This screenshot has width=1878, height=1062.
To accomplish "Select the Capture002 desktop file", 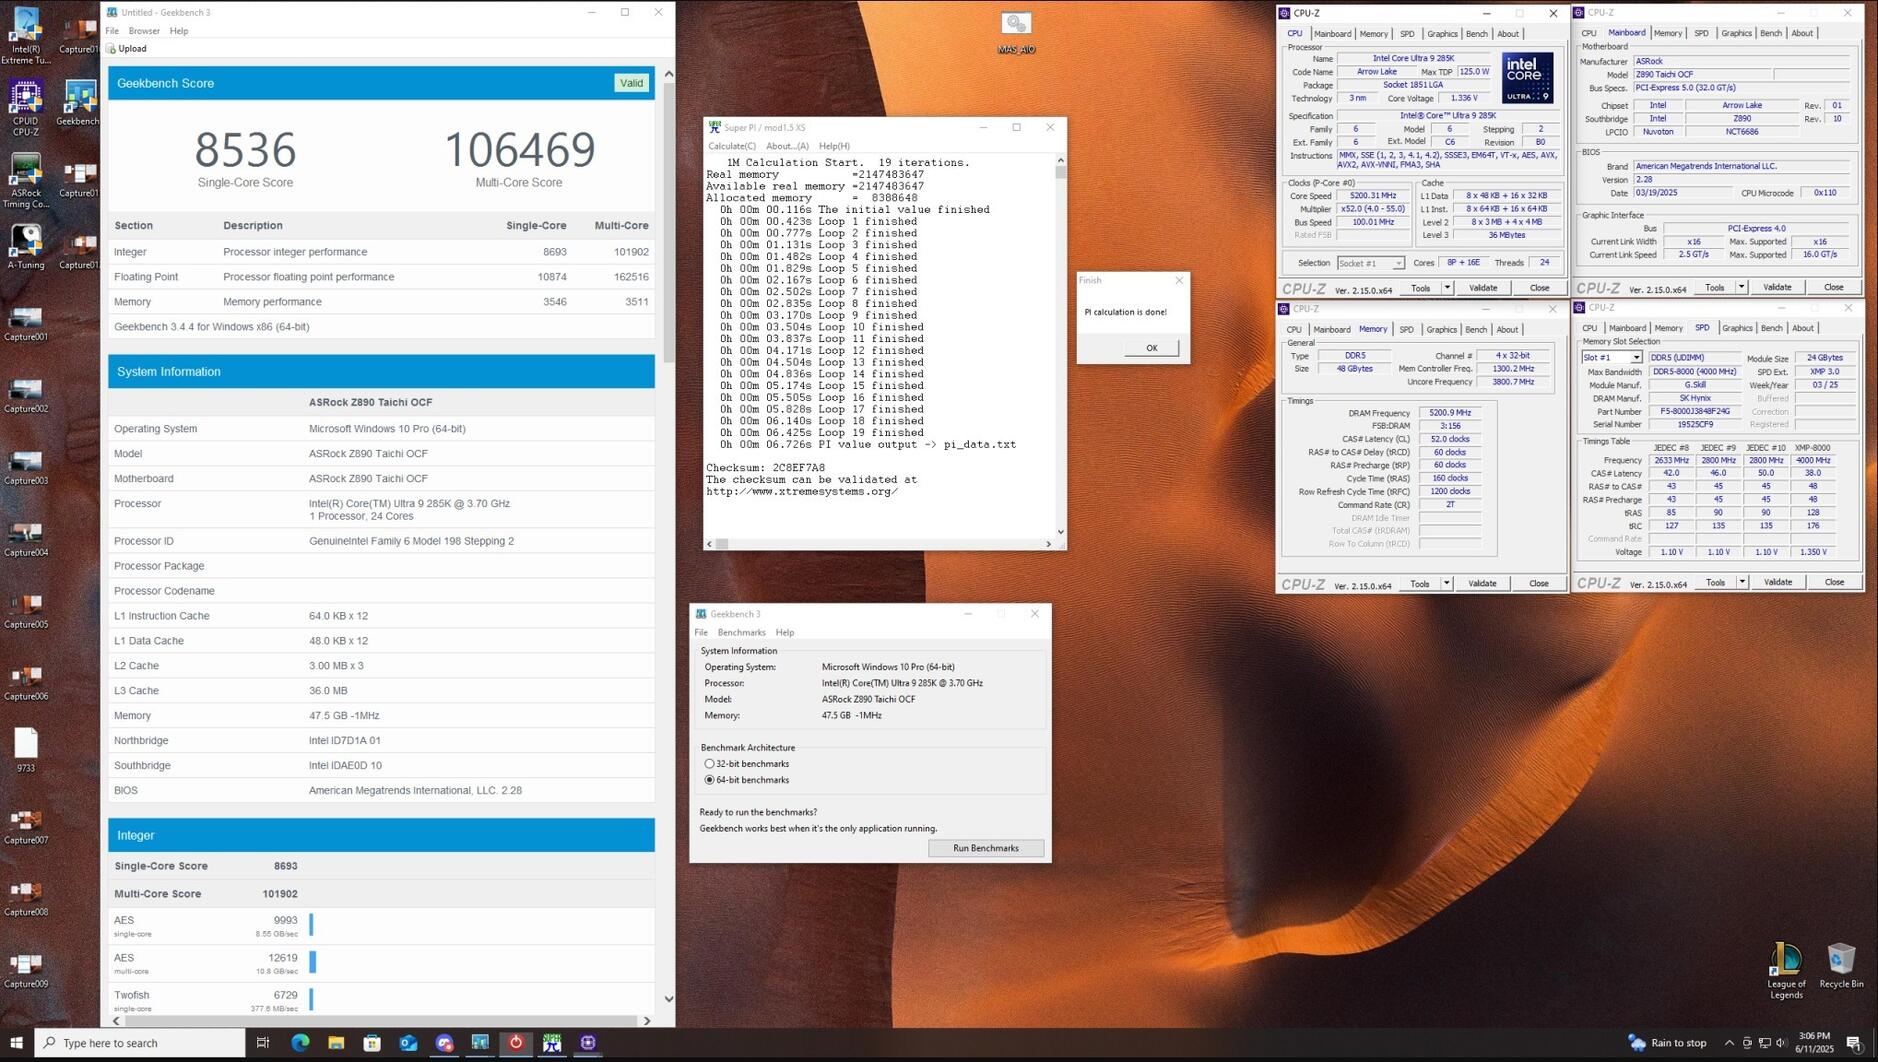I will [x=25, y=396].
